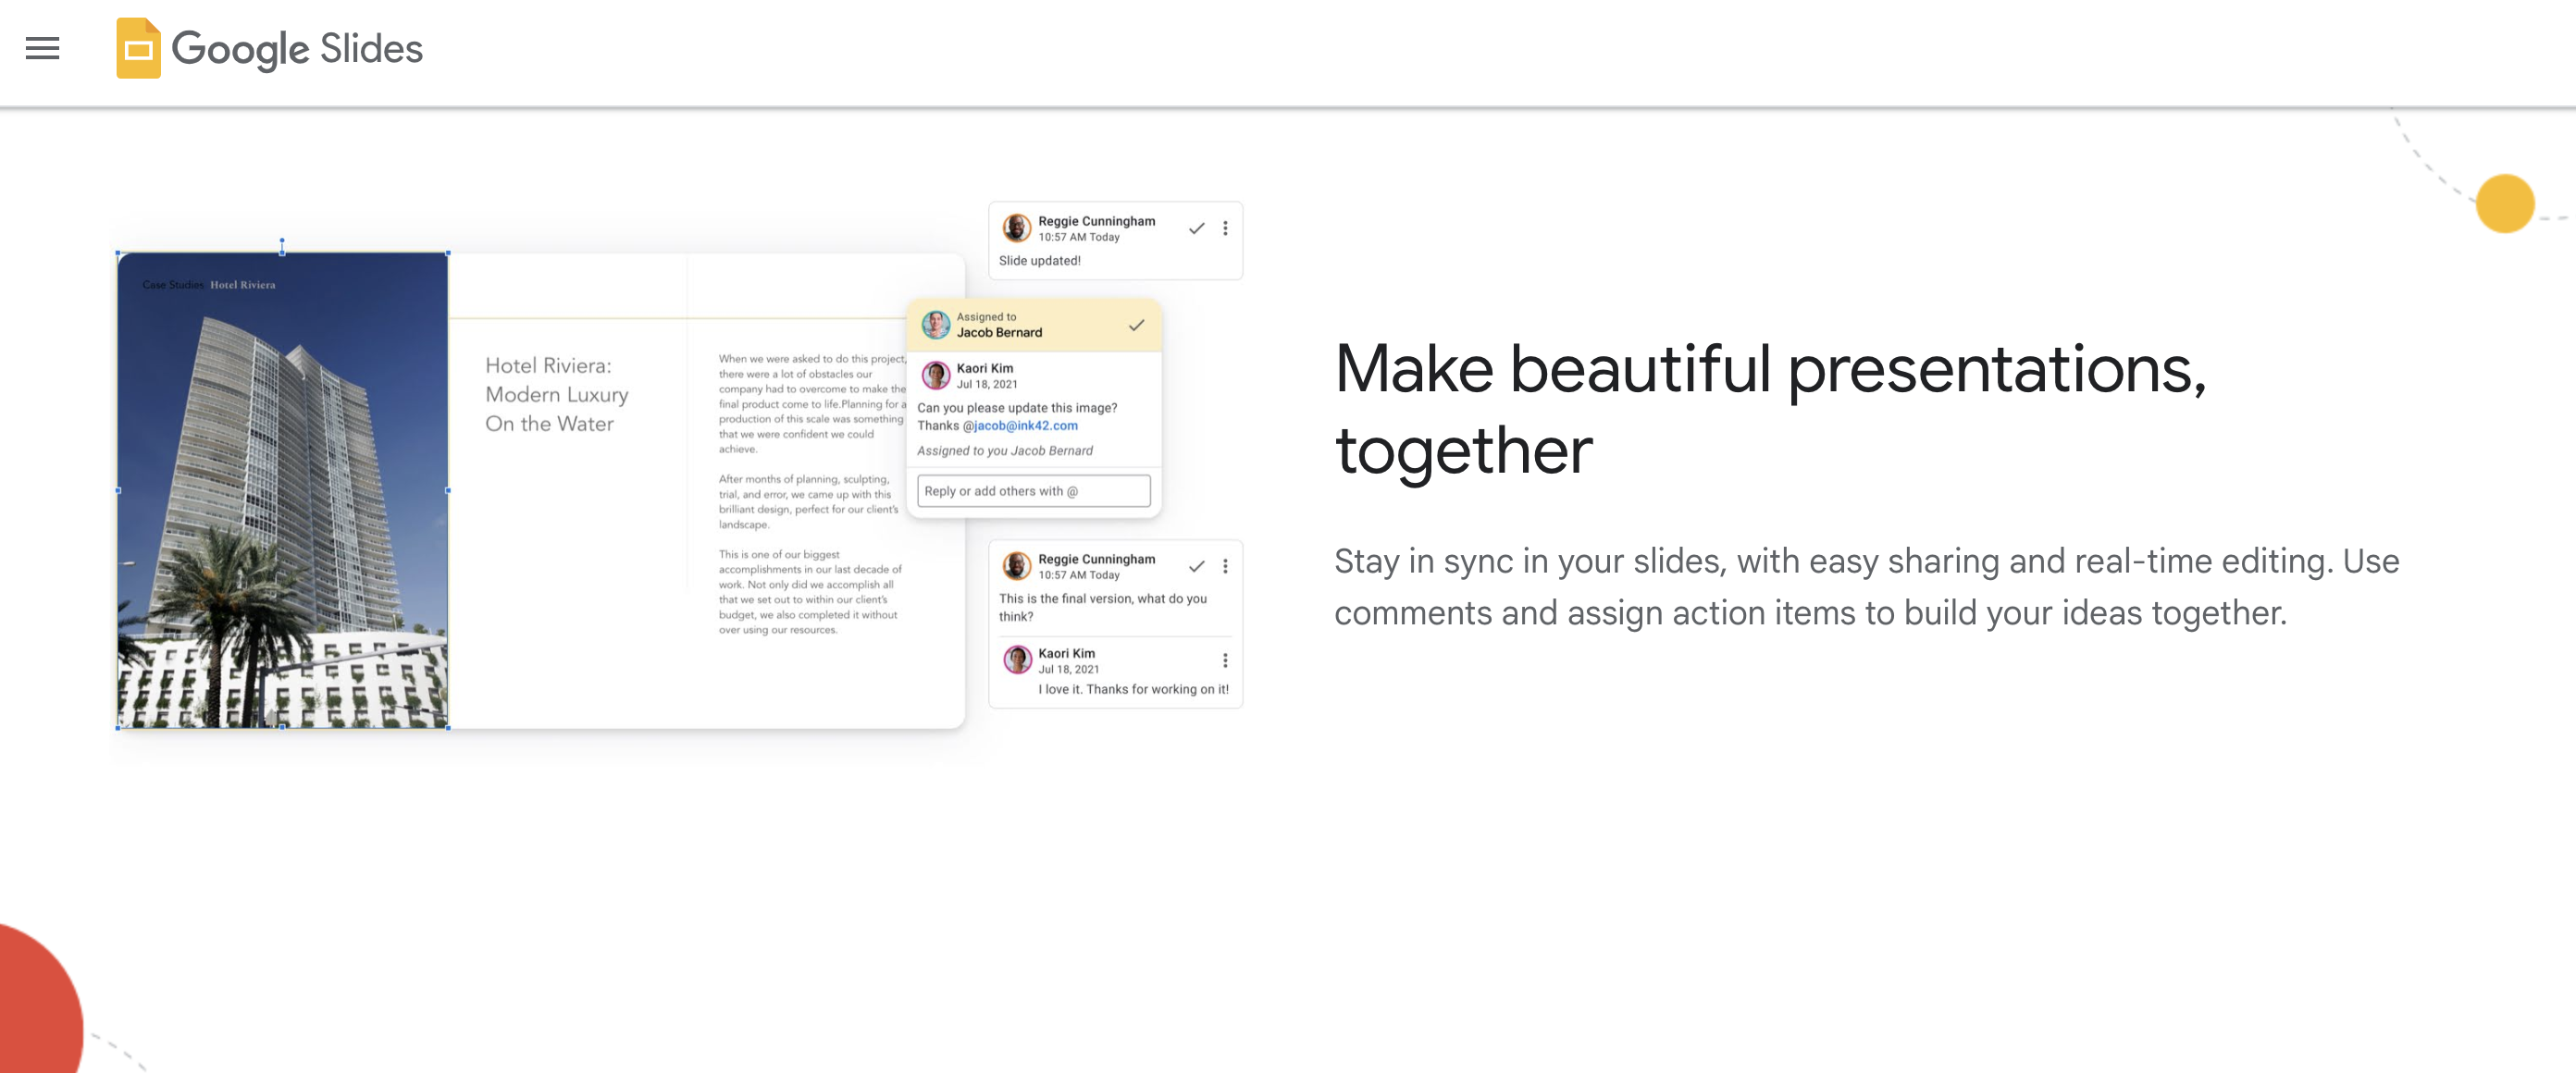Open options menu for the final version comment

[1225, 566]
